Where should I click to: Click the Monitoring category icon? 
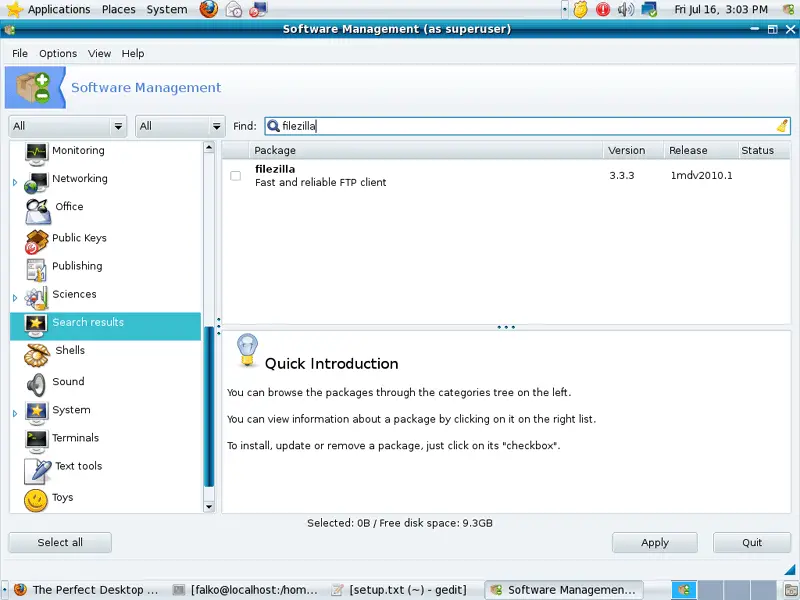pyautogui.click(x=37, y=154)
